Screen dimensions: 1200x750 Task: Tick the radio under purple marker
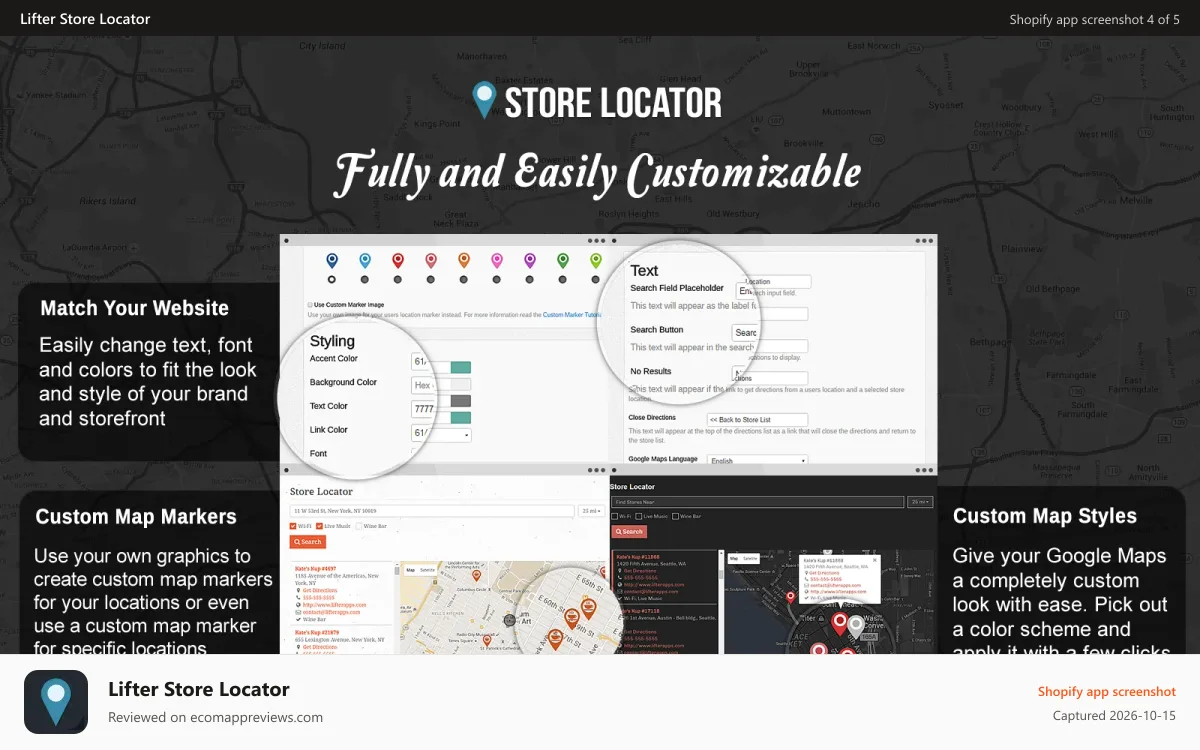[x=530, y=280]
